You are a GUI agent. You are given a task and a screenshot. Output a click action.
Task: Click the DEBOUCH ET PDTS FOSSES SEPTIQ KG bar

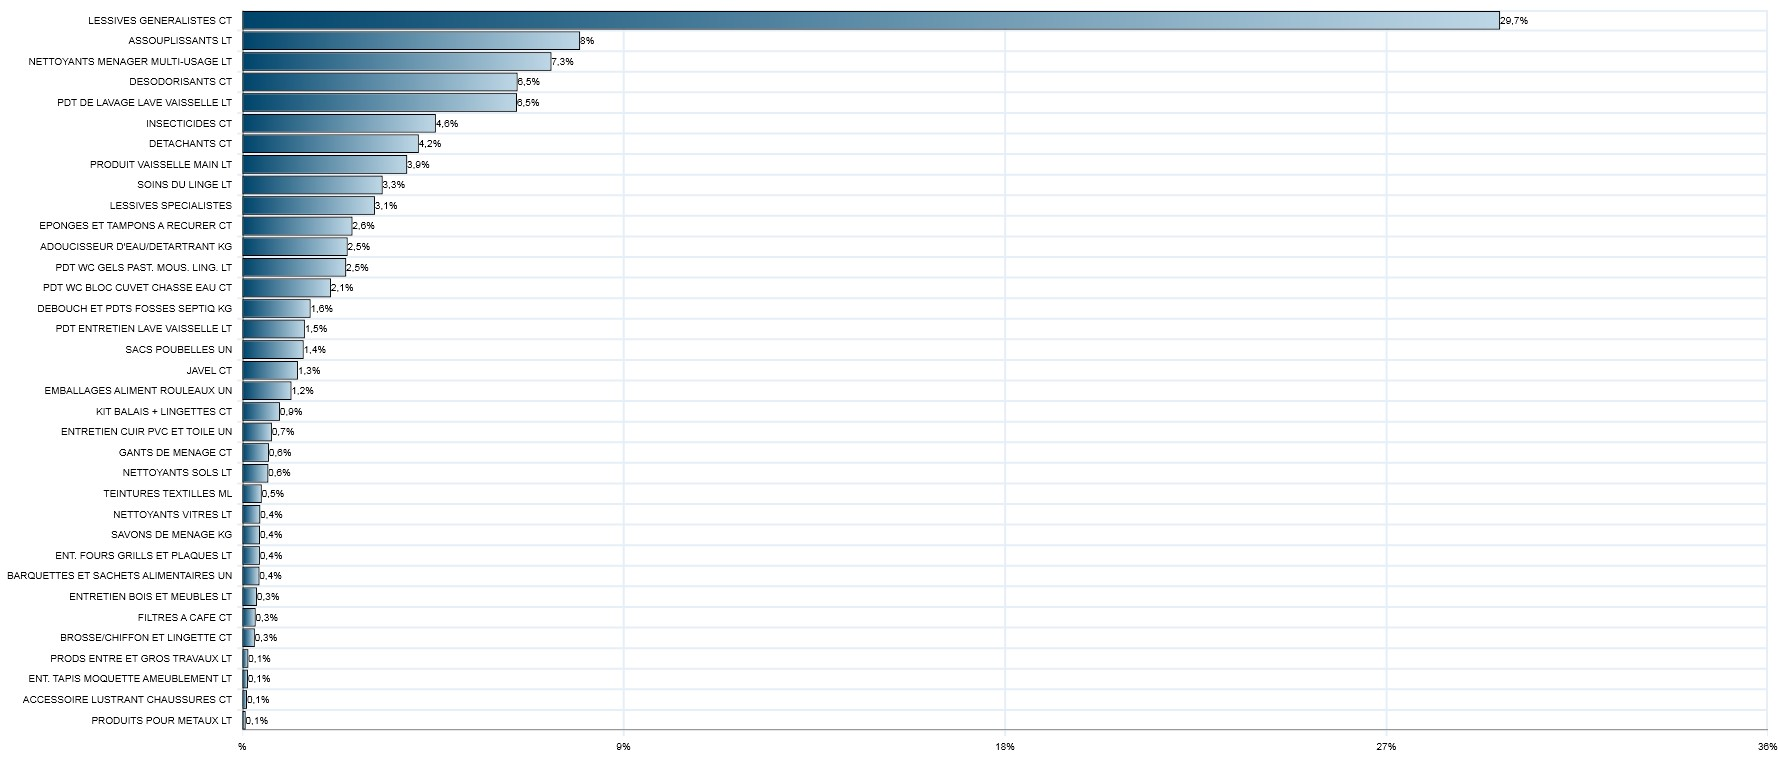[276, 308]
